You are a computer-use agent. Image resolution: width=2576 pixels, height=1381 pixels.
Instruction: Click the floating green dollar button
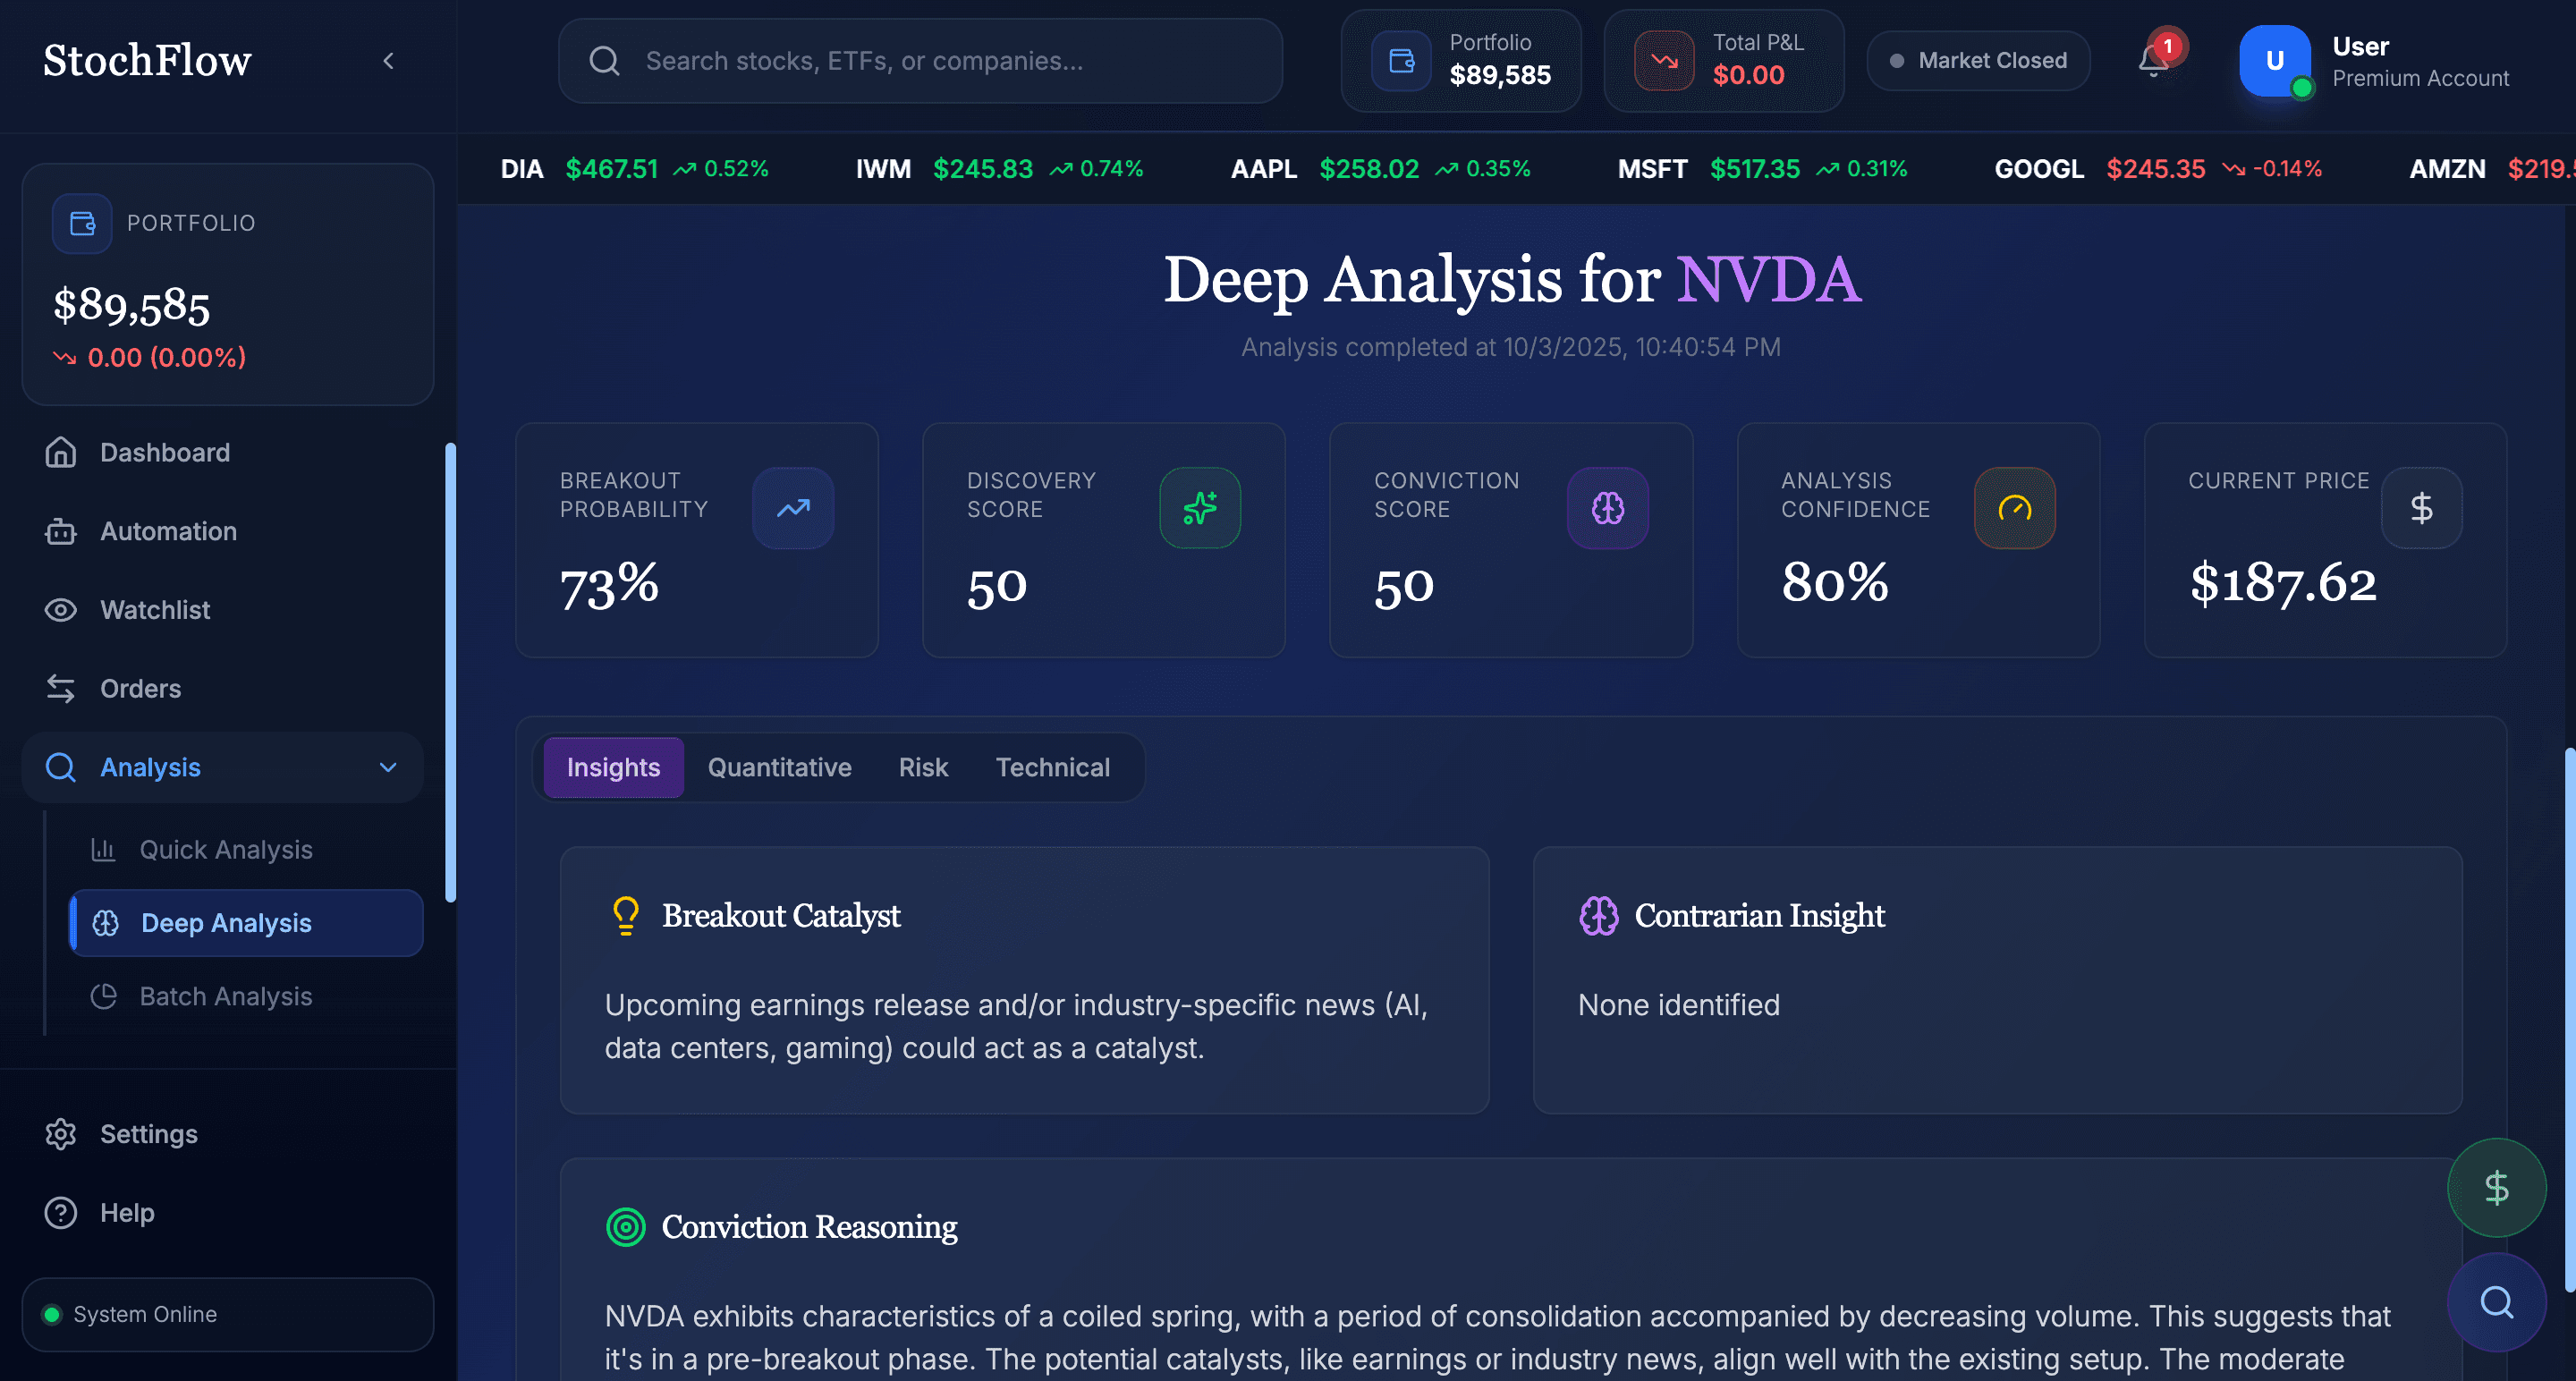2496,1188
